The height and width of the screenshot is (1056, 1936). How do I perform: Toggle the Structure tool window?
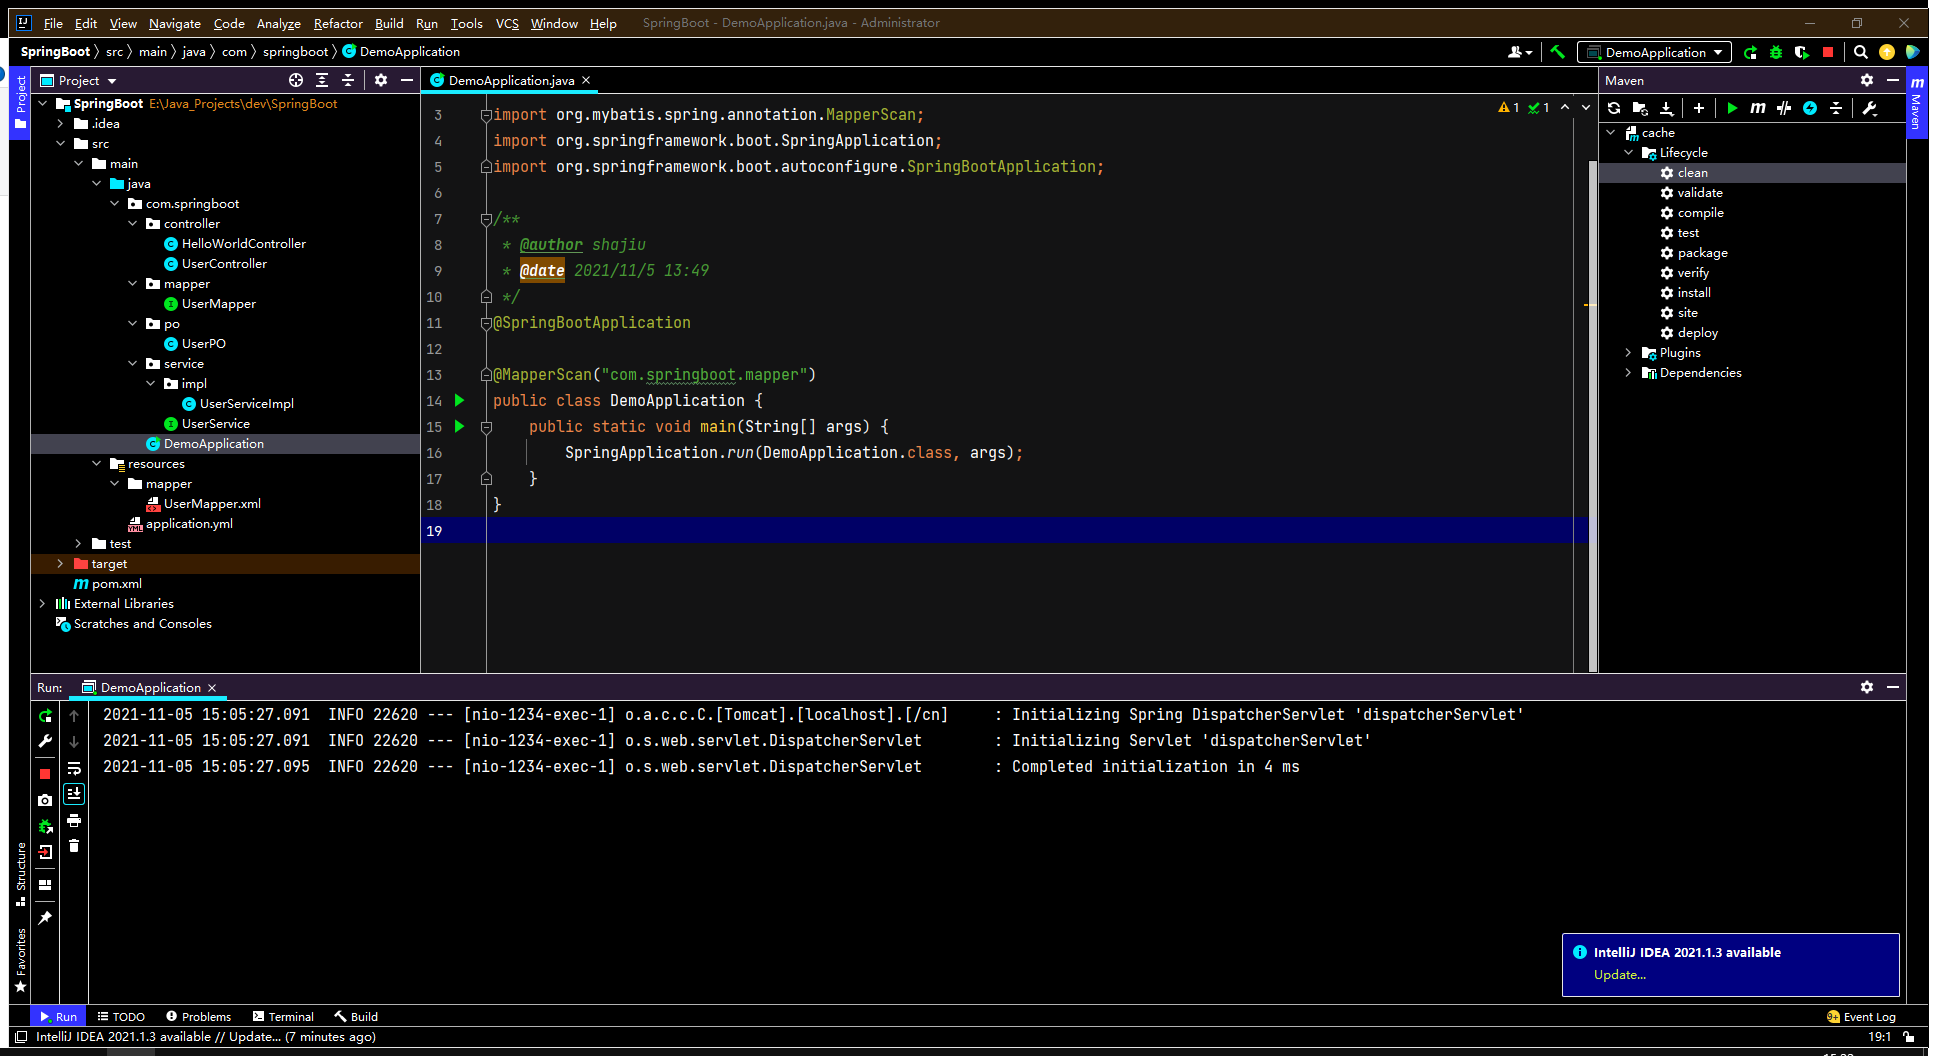(x=20, y=874)
